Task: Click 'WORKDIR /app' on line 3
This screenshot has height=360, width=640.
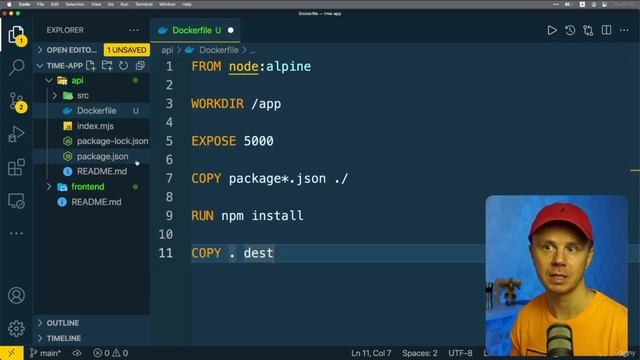Action: tap(236, 104)
